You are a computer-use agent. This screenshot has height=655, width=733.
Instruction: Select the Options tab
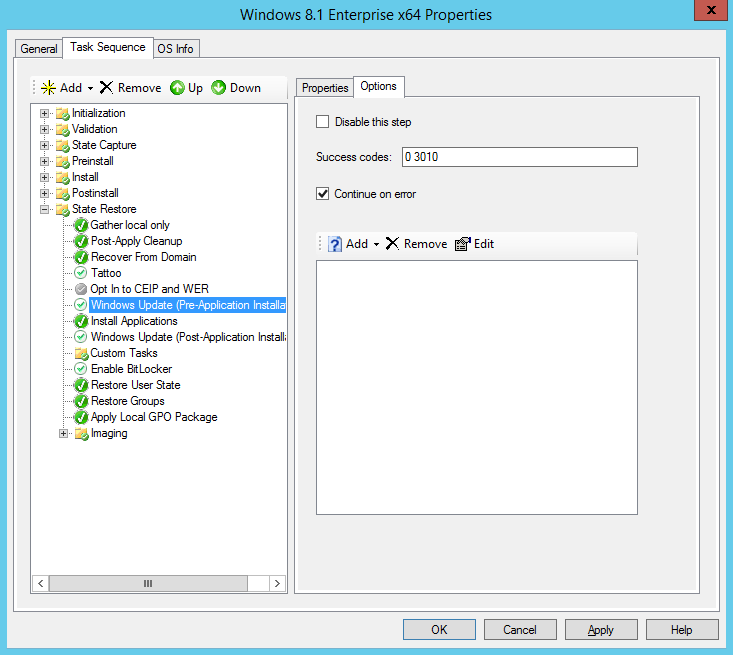click(x=379, y=86)
